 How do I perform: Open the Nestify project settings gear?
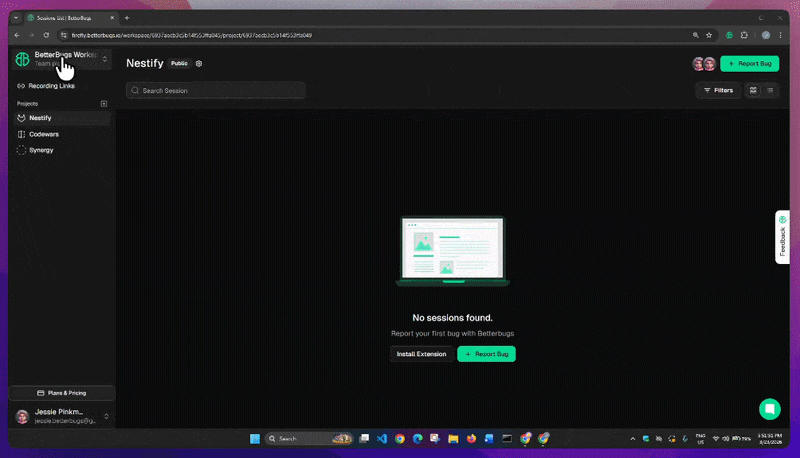coord(199,64)
